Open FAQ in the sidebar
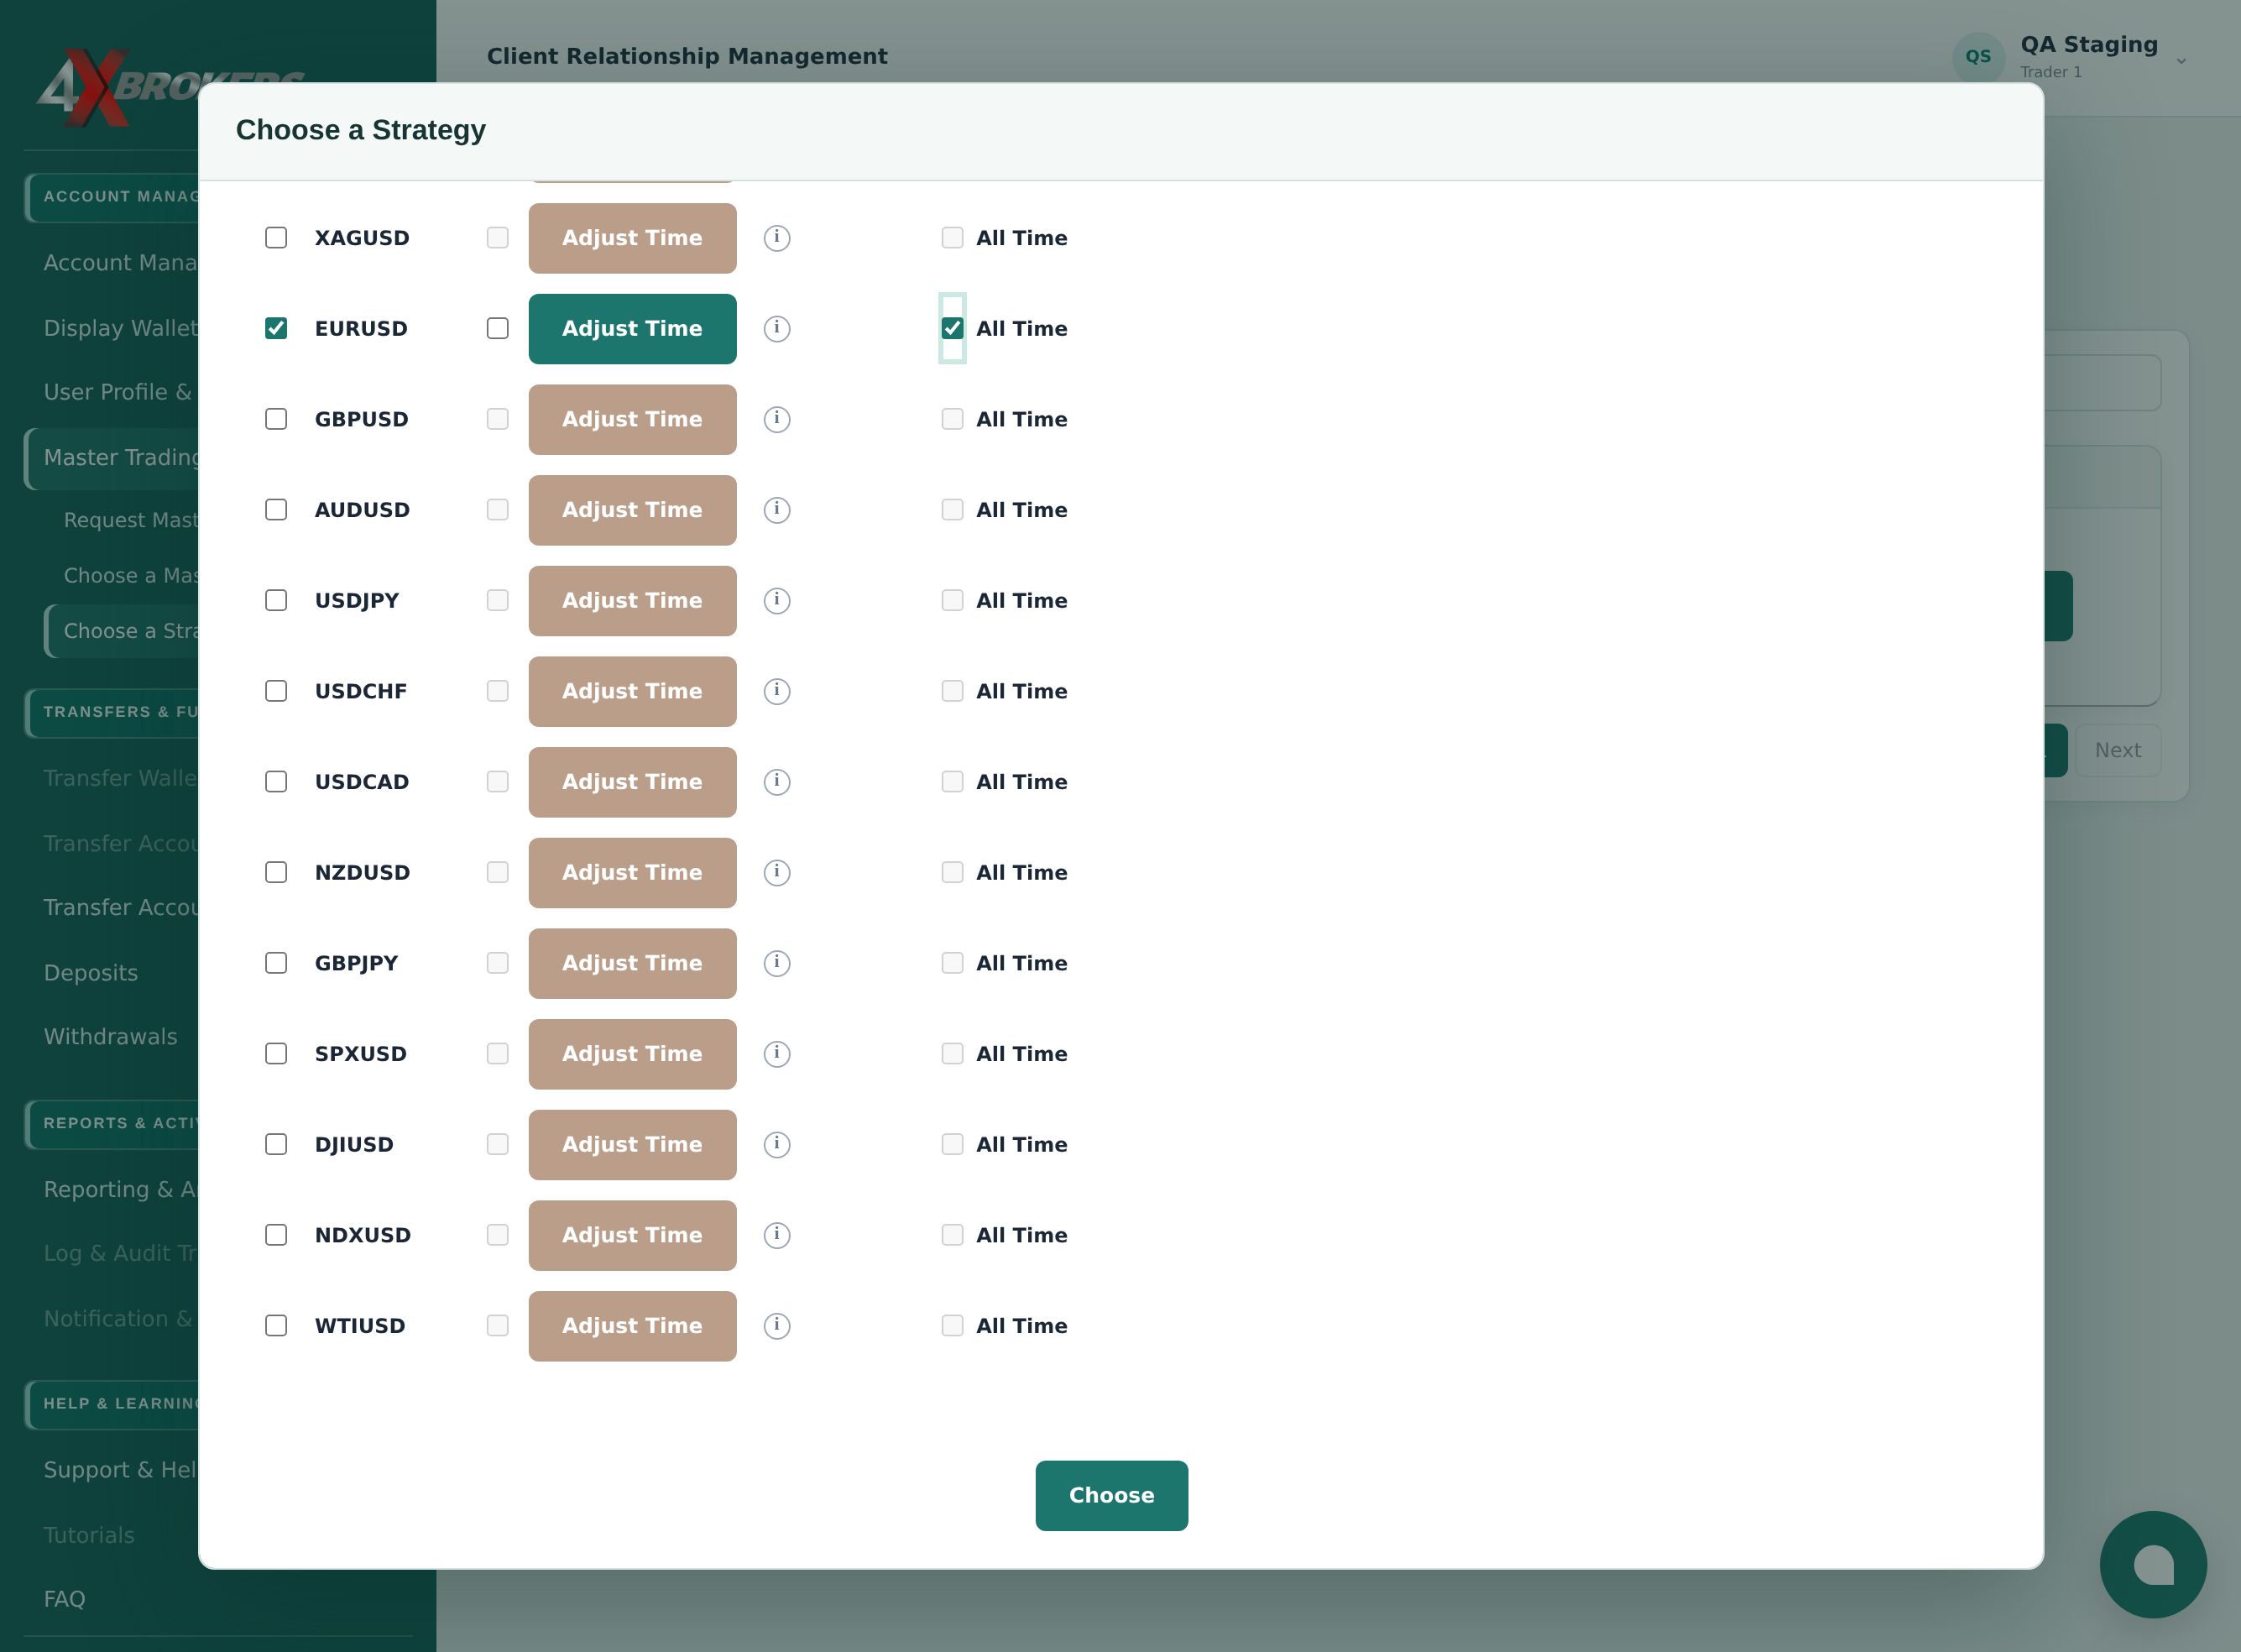Screen dimensions: 2241x1652 (x=64, y=1599)
